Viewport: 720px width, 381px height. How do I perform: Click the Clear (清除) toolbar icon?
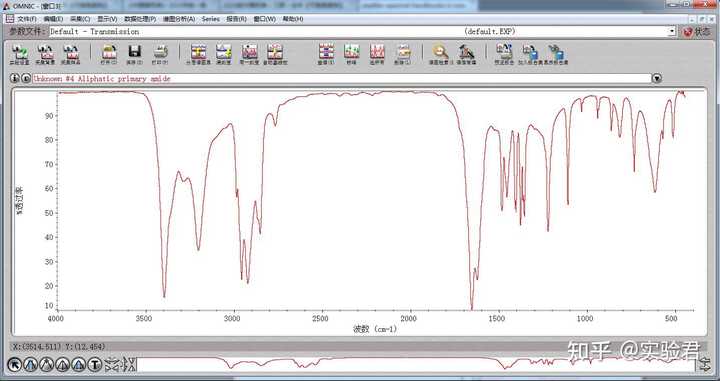click(403, 54)
